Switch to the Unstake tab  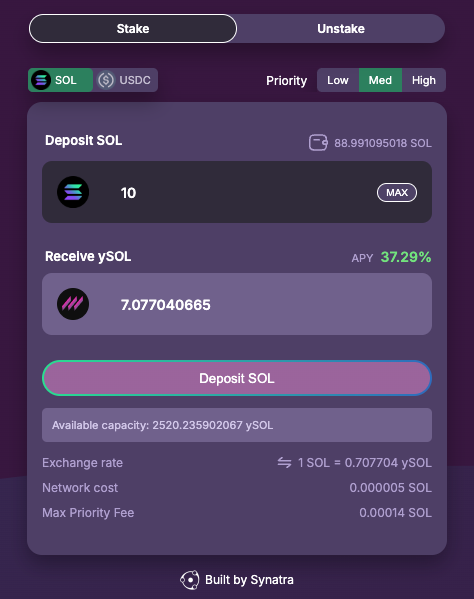tap(341, 29)
